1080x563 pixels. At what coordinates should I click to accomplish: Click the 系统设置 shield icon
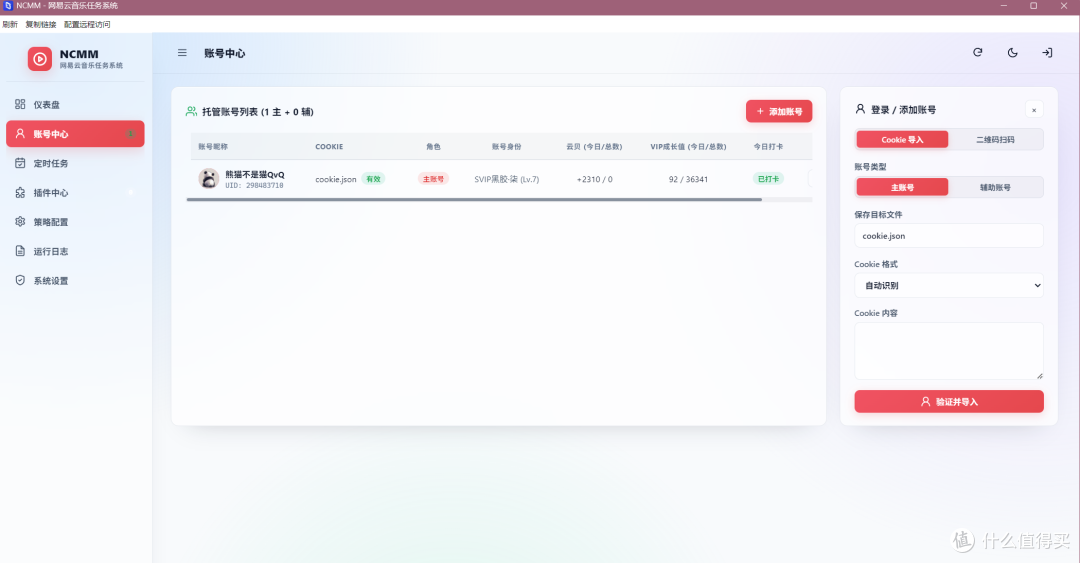point(20,280)
